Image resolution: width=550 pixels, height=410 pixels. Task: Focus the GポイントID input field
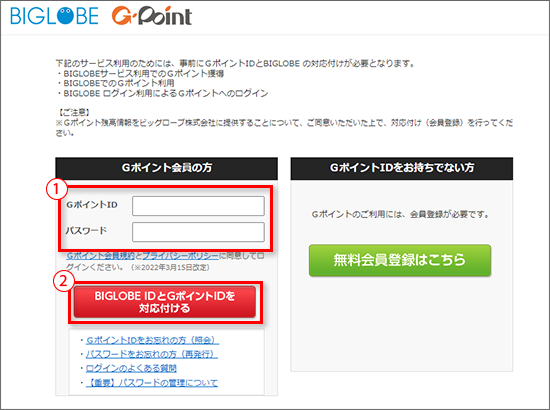click(198, 206)
